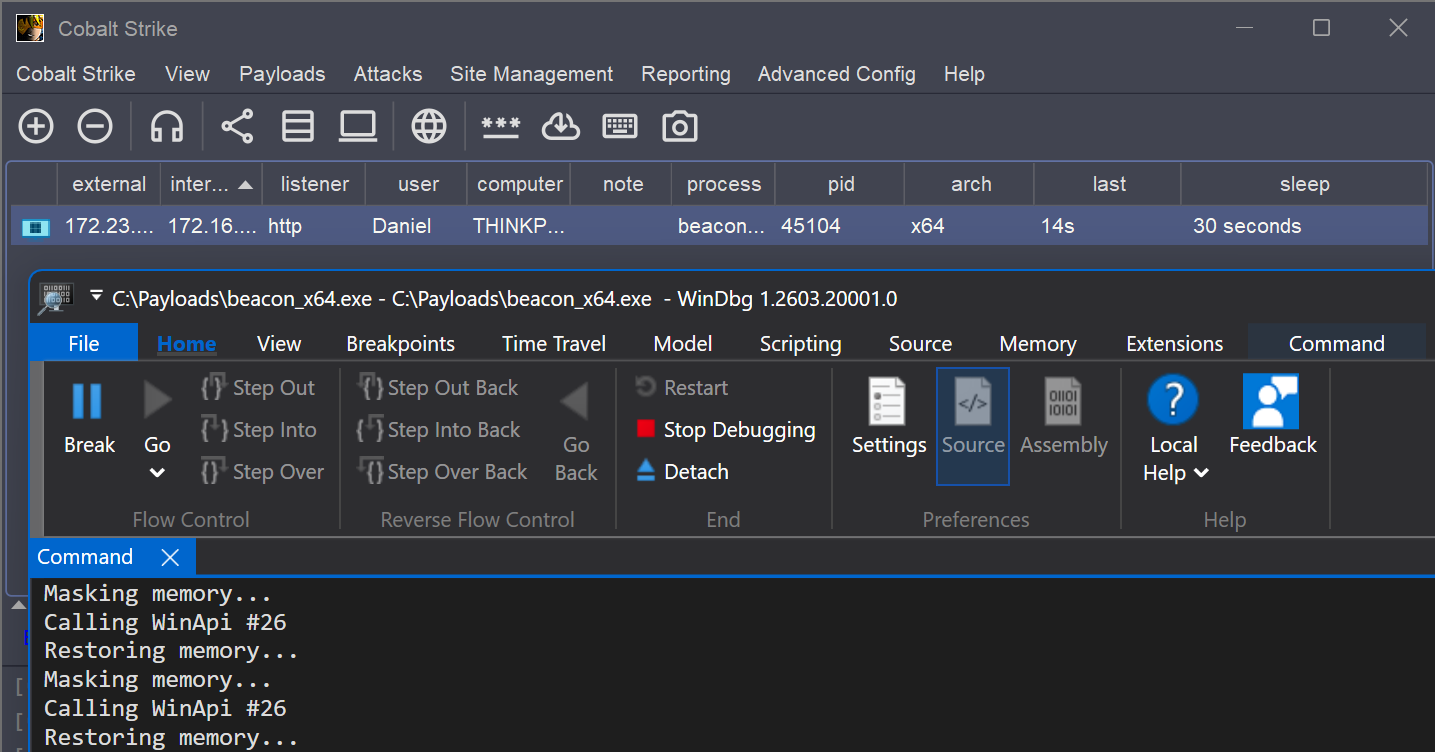Click Step Out in Flow Control
Image resolution: width=1435 pixels, height=752 pixels.
pos(258,388)
